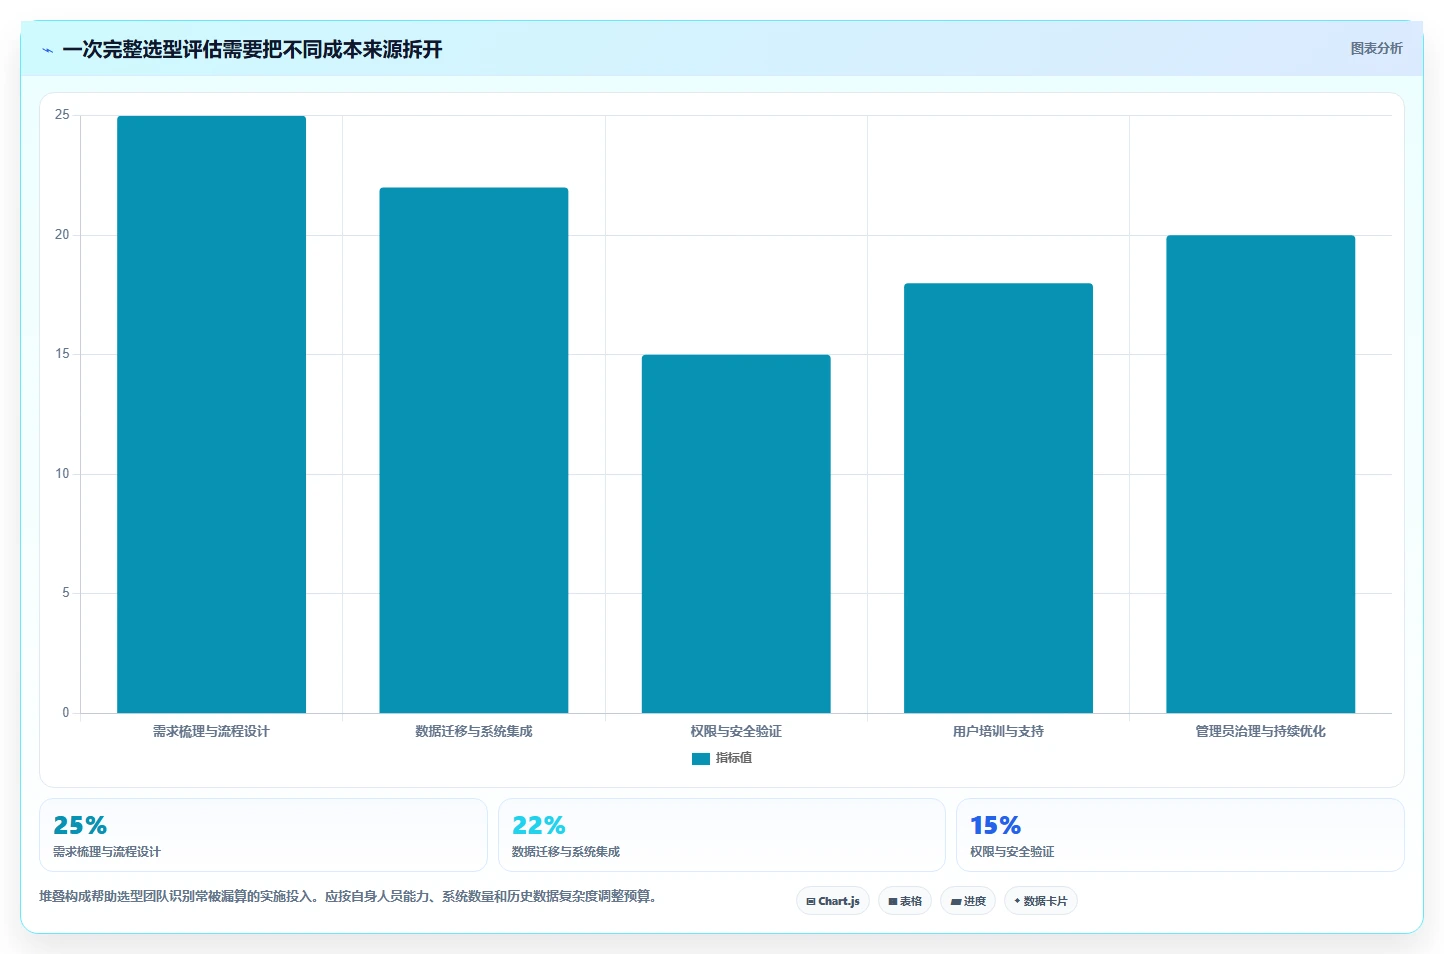Click the 25% value text
This screenshot has width=1444, height=954.
(x=80, y=826)
